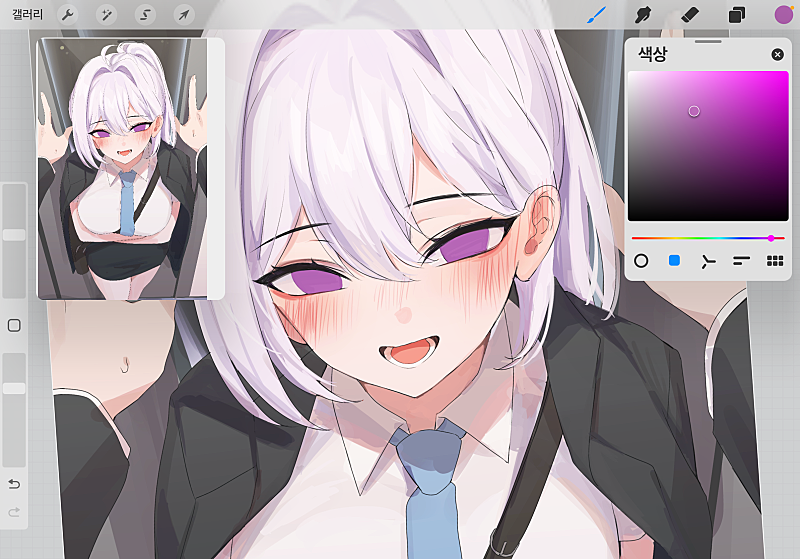Close the 색상 color panel
The height and width of the screenshot is (559, 800).
[777, 55]
